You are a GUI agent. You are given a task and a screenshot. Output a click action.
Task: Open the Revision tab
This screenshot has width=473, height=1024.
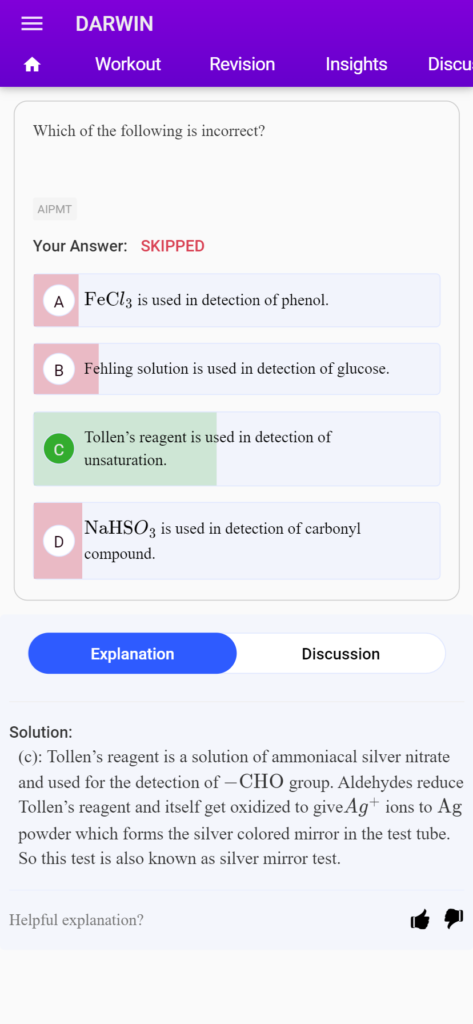coord(242,64)
